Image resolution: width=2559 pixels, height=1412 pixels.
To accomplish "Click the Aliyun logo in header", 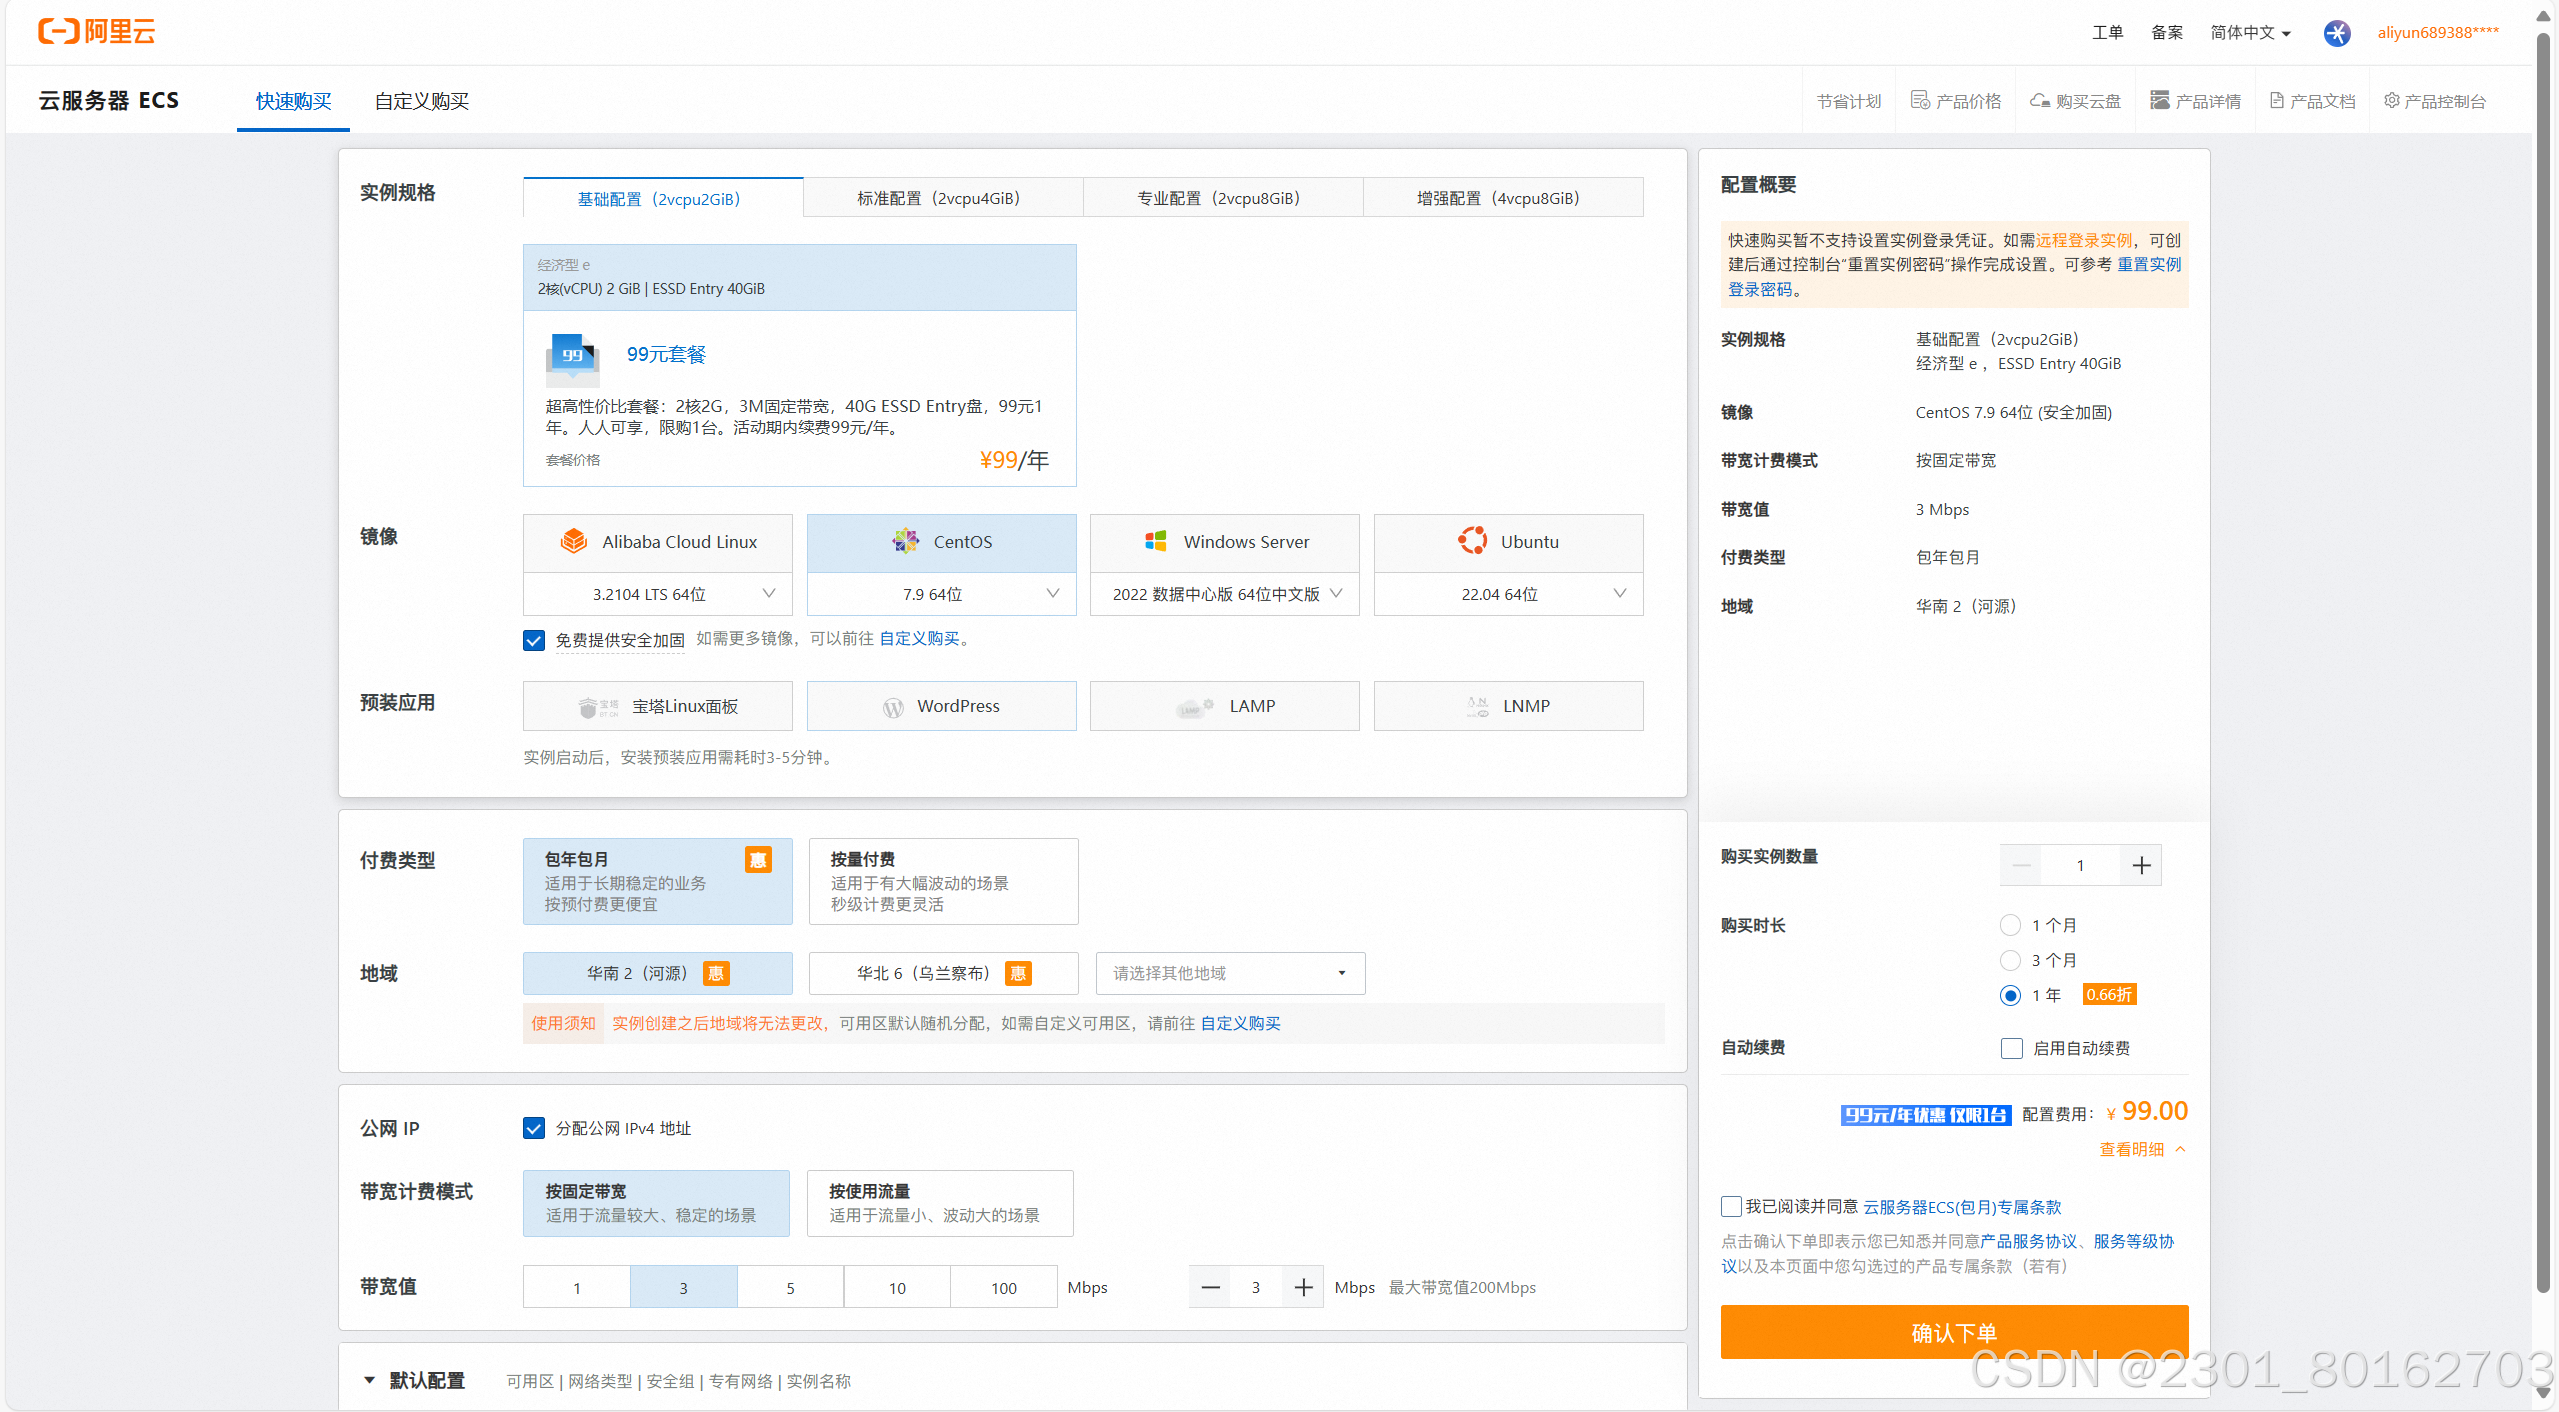I will [x=97, y=31].
